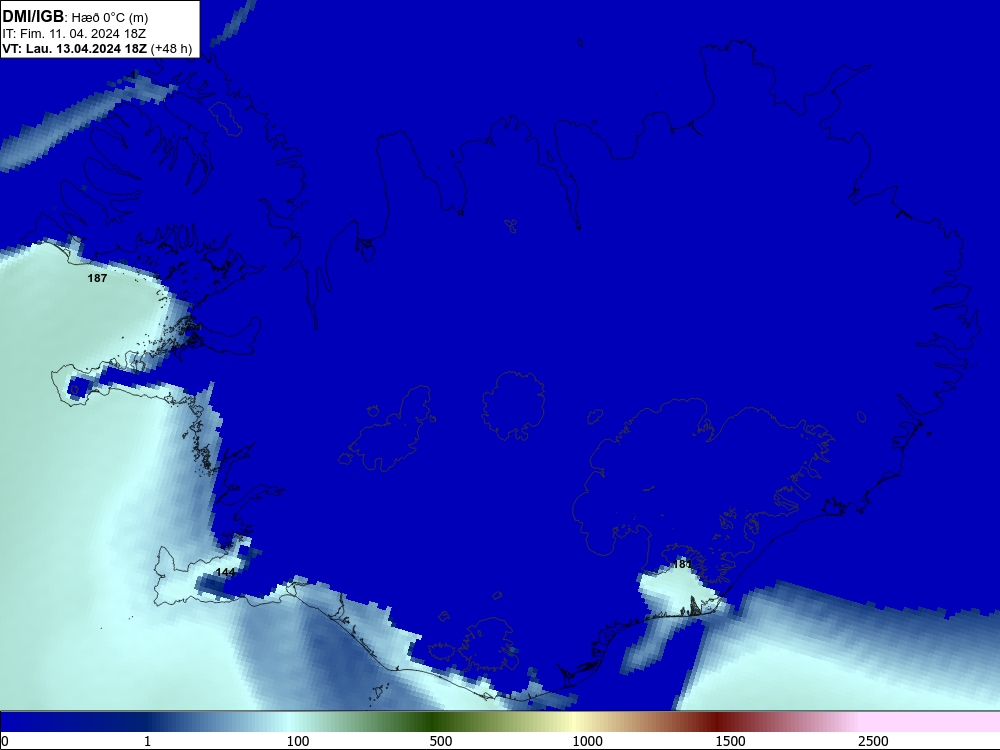Viewport: 1000px width, 750px height.
Task: Click the legend tick label 1500
Action: [x=730, y=741]
